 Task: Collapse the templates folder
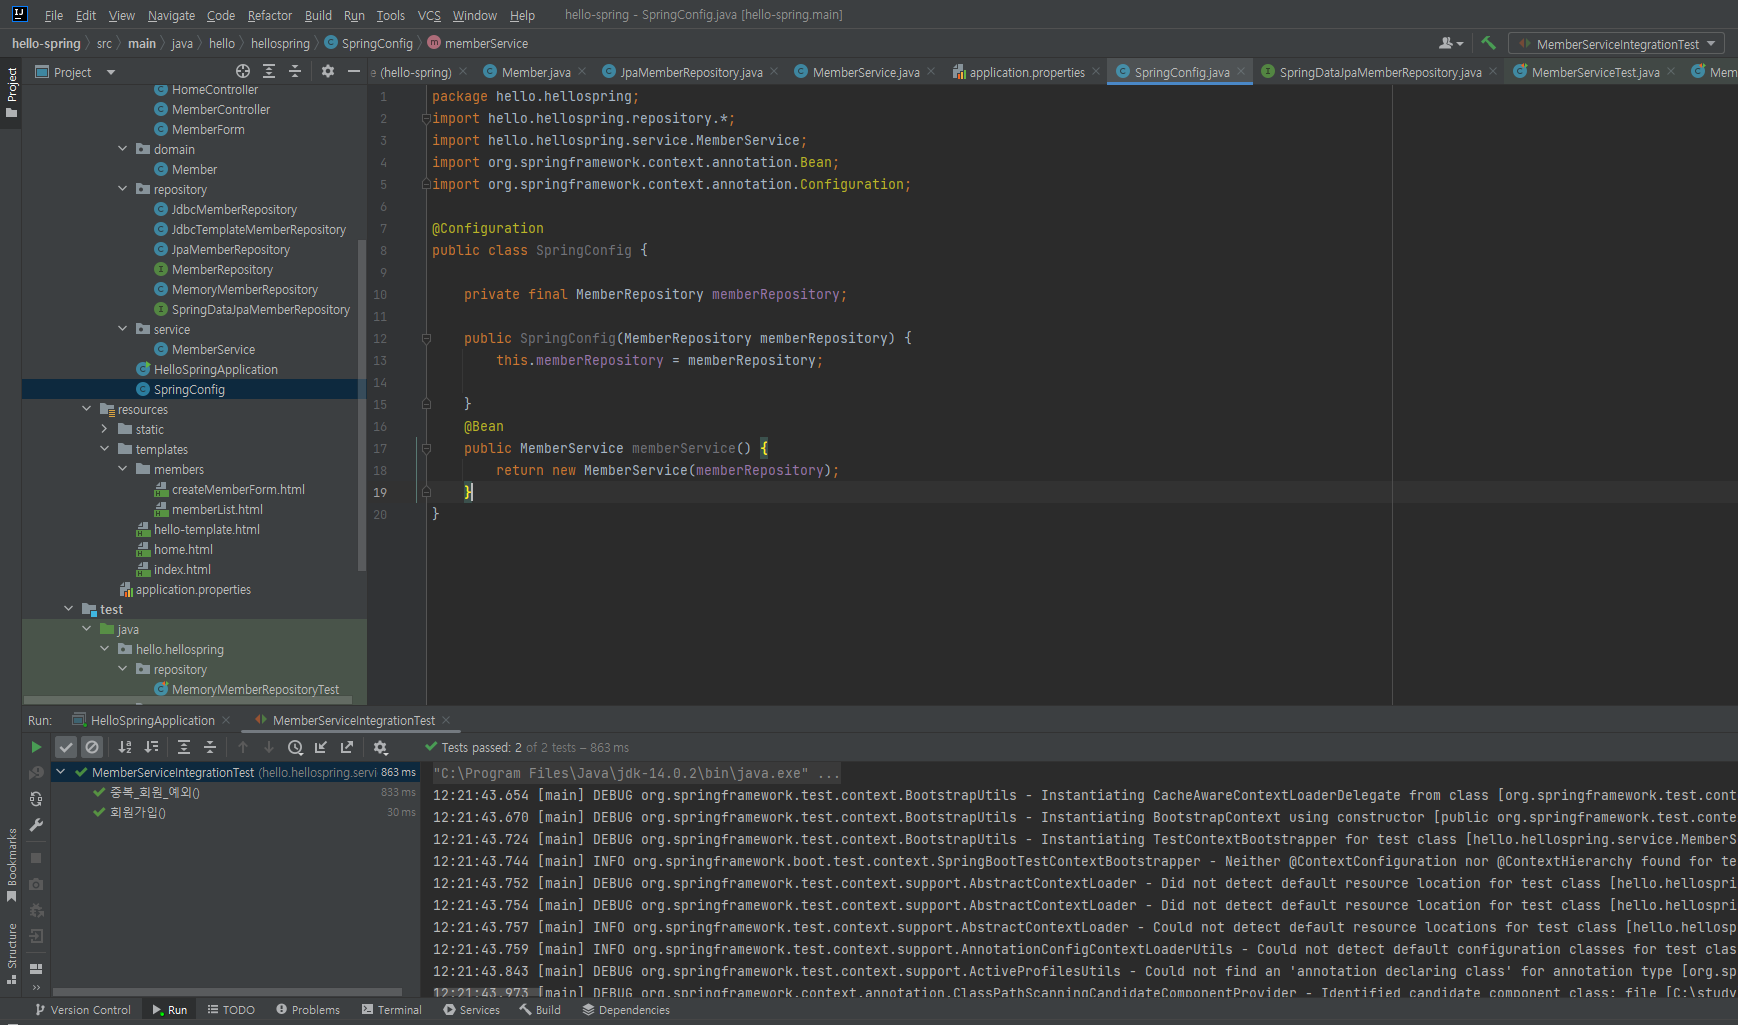(x=105, y=449)
